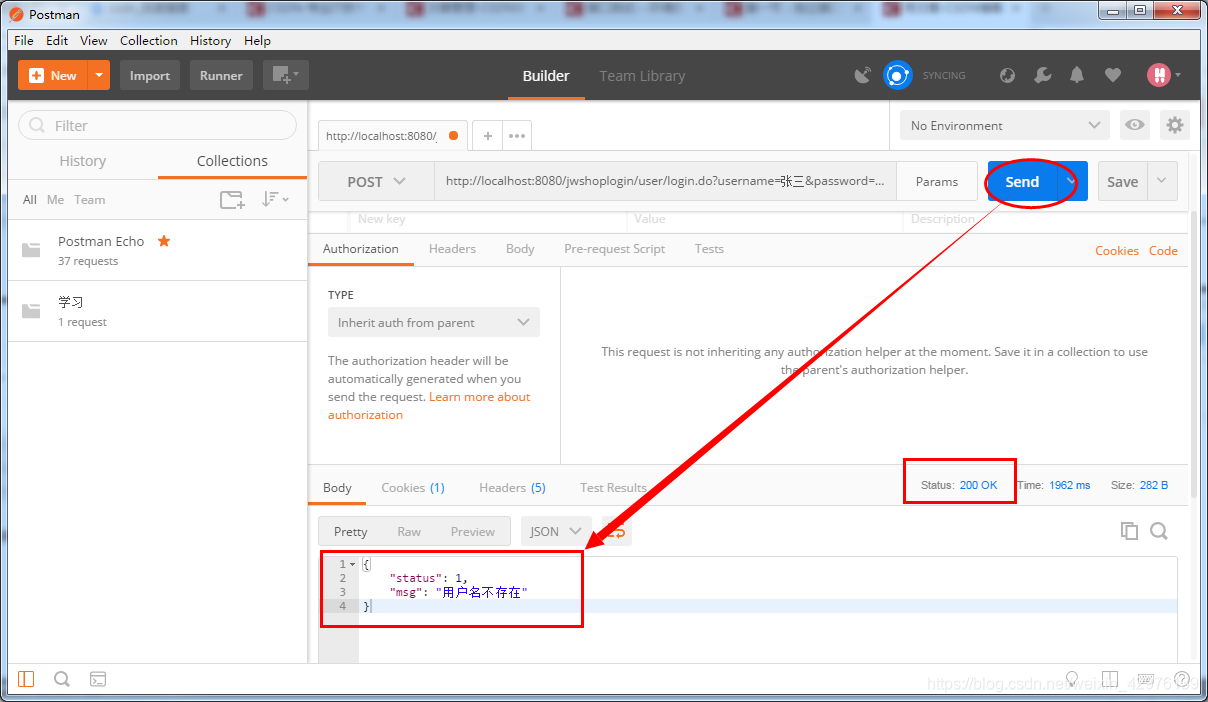Open the request Headers tab
The image size is (1208, 702).
coord(452,249)
